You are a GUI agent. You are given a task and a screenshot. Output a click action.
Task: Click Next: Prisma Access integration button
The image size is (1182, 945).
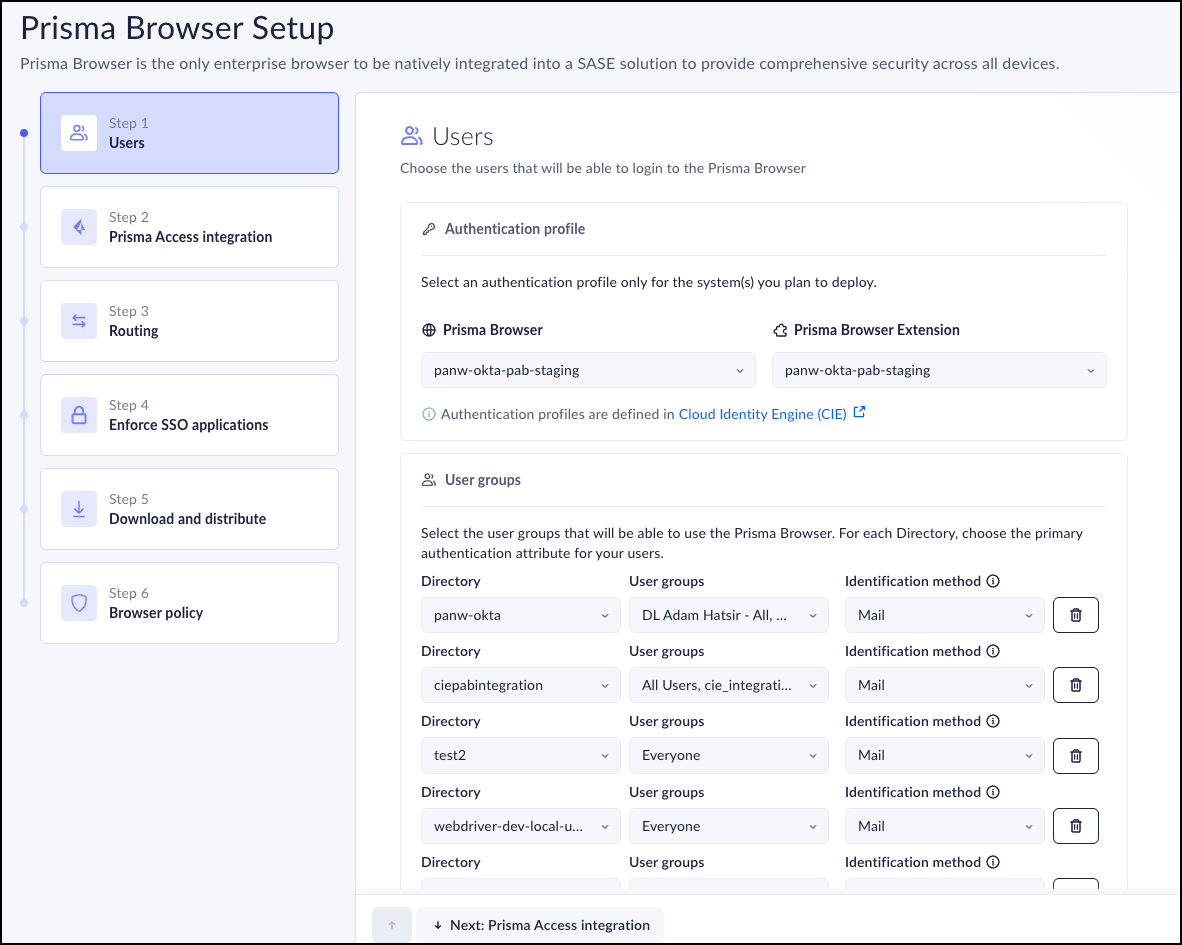pyautogui.click(x=540, y=925)
